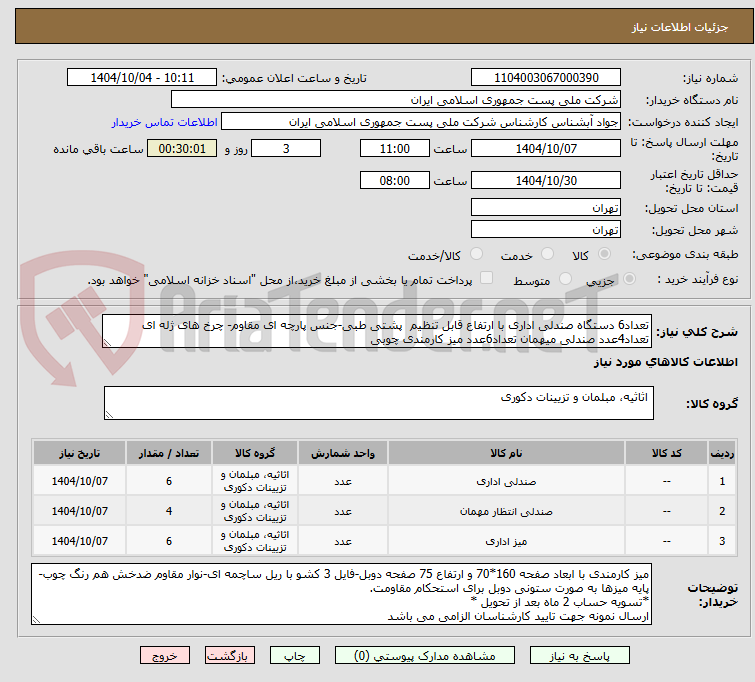
Task: Open the اطلاعات تماس خریدار link
Action: pyautogui.click(x=165, y=122)
